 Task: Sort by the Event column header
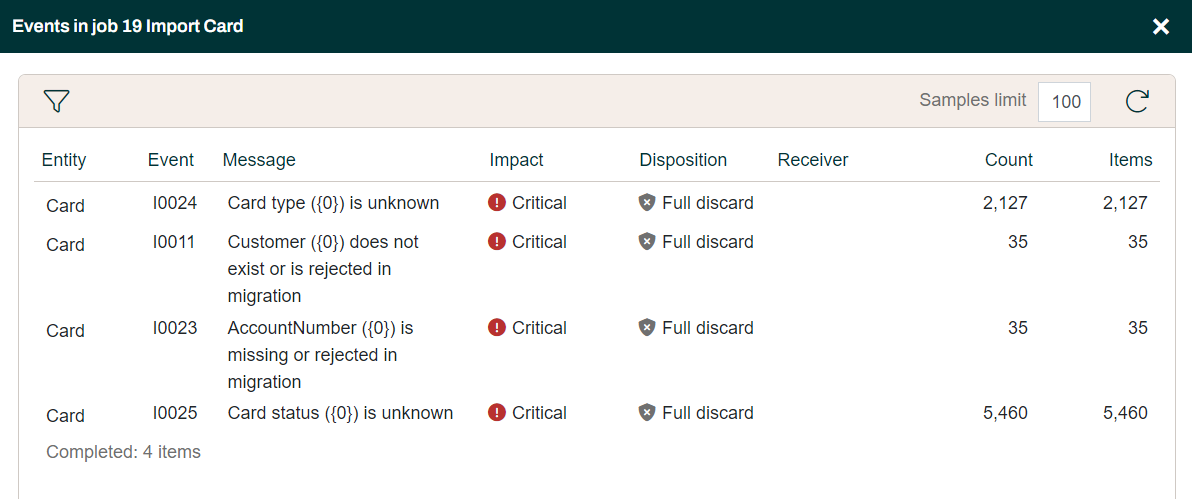coord(171,160)
